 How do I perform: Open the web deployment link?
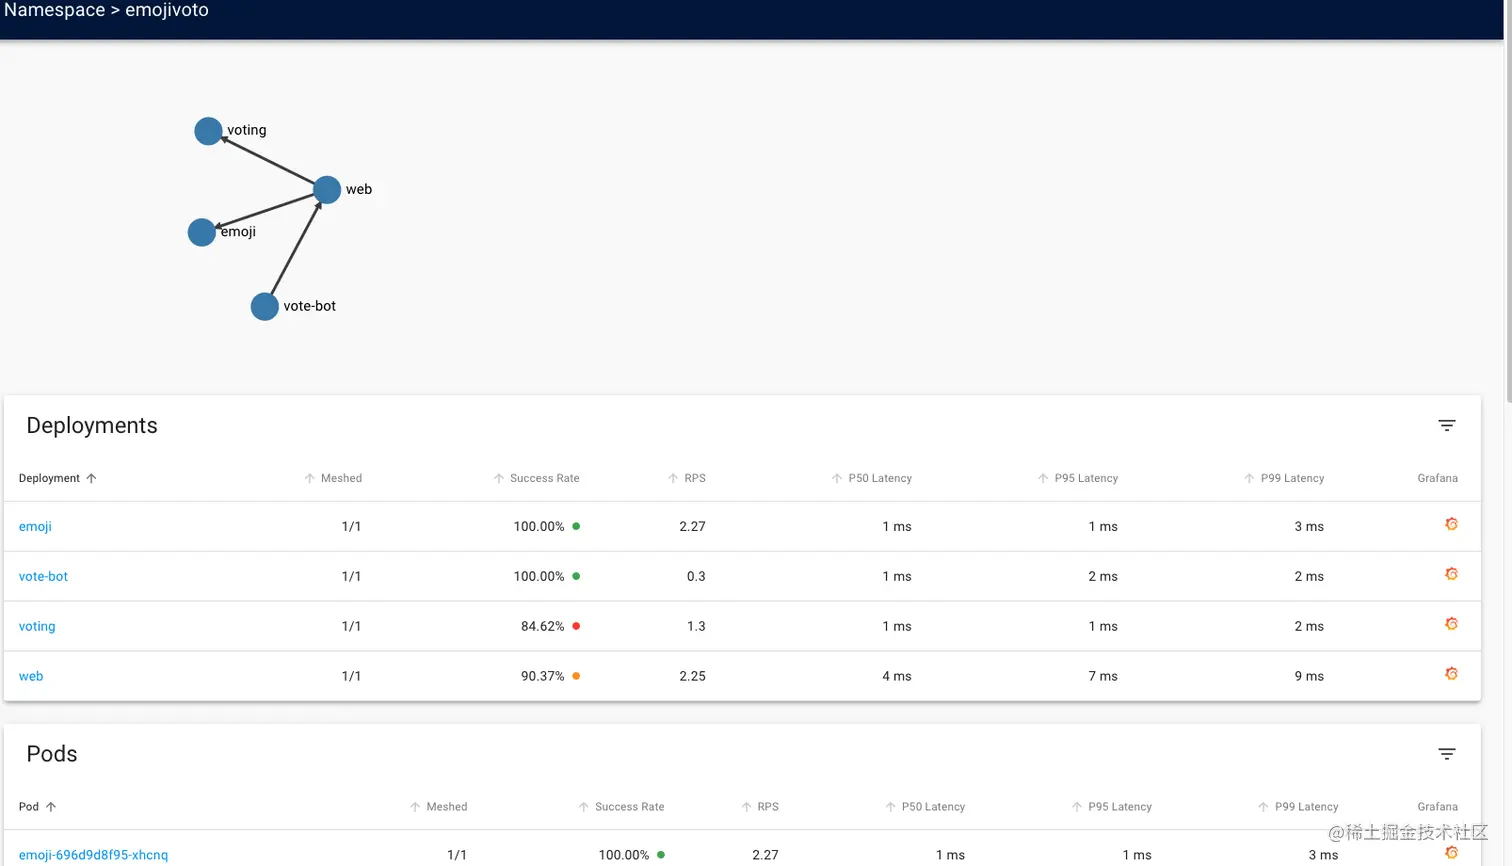[x=31, y=676]
